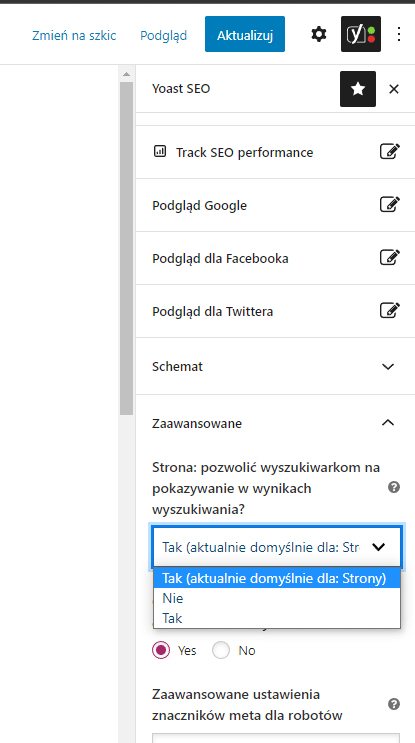
Task: Click the Podgląd link
Action: [x=163, y=36]
